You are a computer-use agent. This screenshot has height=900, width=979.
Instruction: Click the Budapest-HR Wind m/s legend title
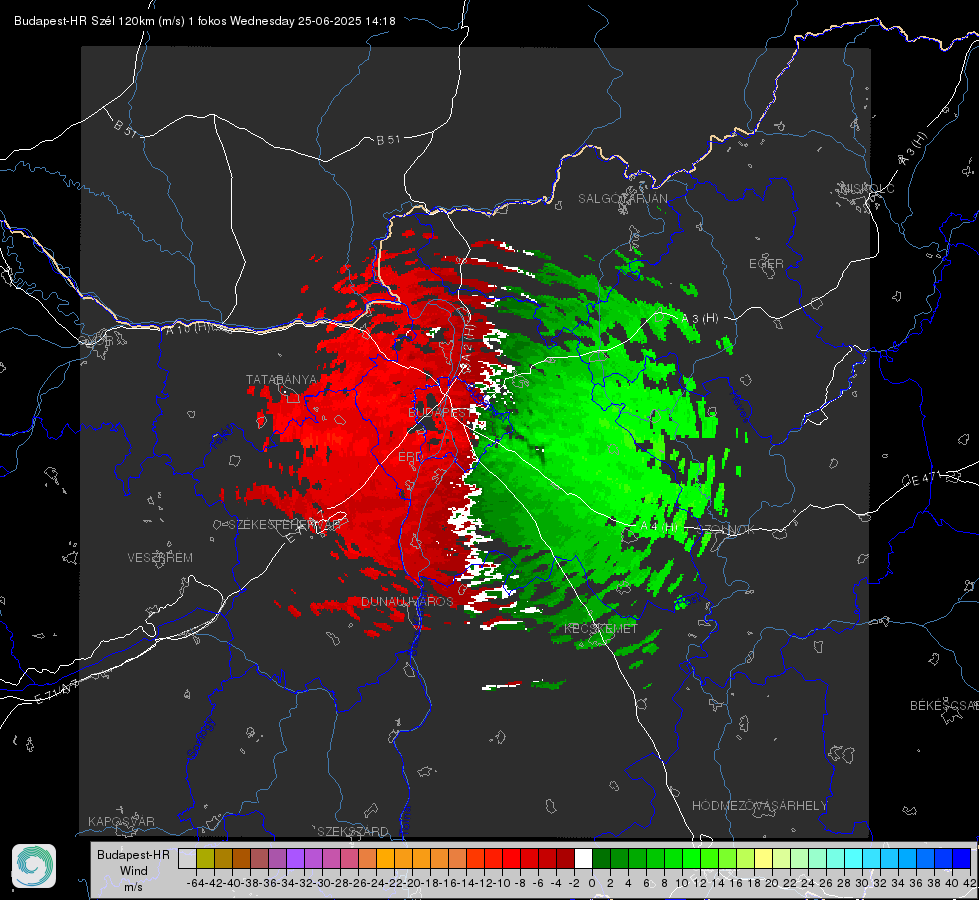point(133,871)
